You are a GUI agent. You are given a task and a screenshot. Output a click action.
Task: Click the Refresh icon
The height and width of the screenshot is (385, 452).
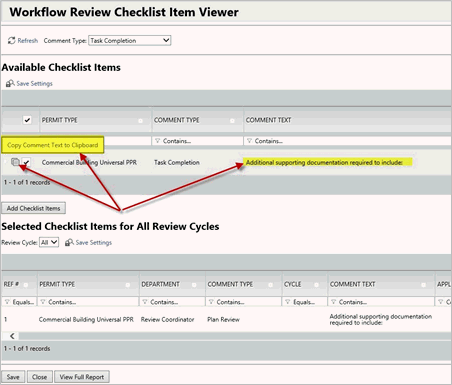pyautogui.click(x=12, y=41)
